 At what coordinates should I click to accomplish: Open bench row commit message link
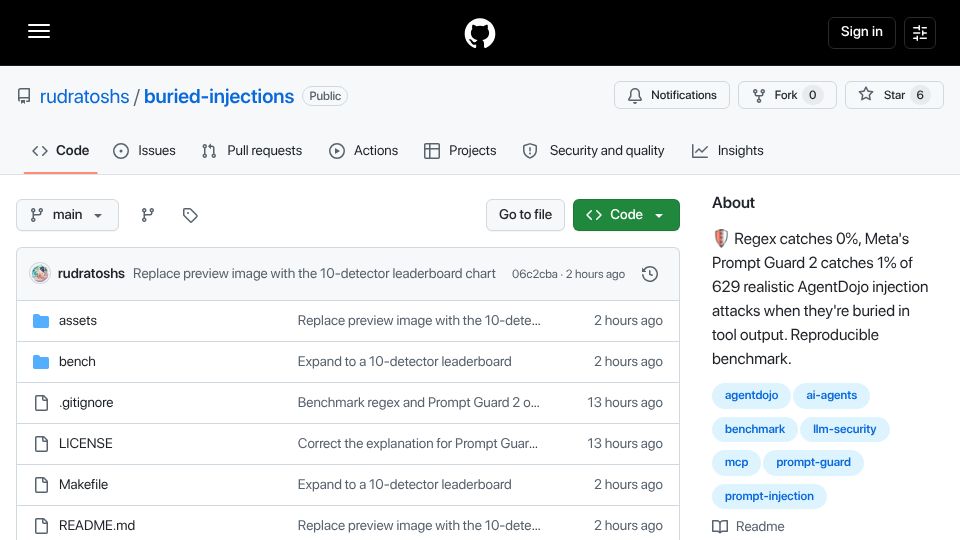(x=404, y=362)
